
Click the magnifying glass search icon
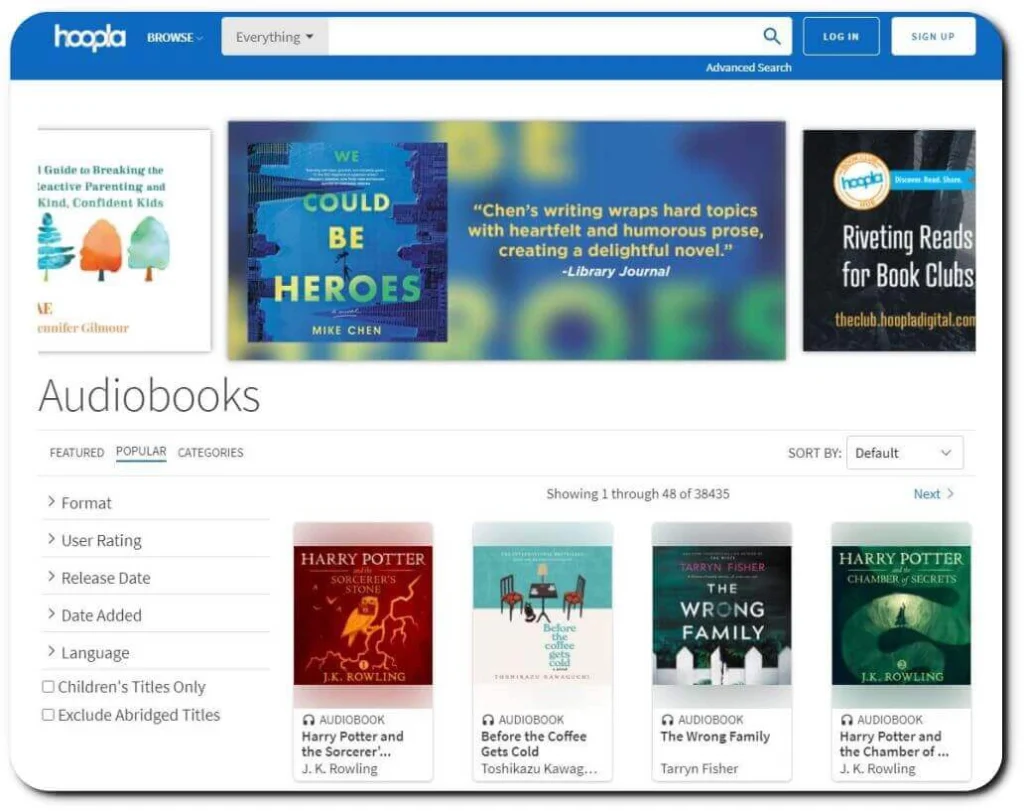click(771, 37)
